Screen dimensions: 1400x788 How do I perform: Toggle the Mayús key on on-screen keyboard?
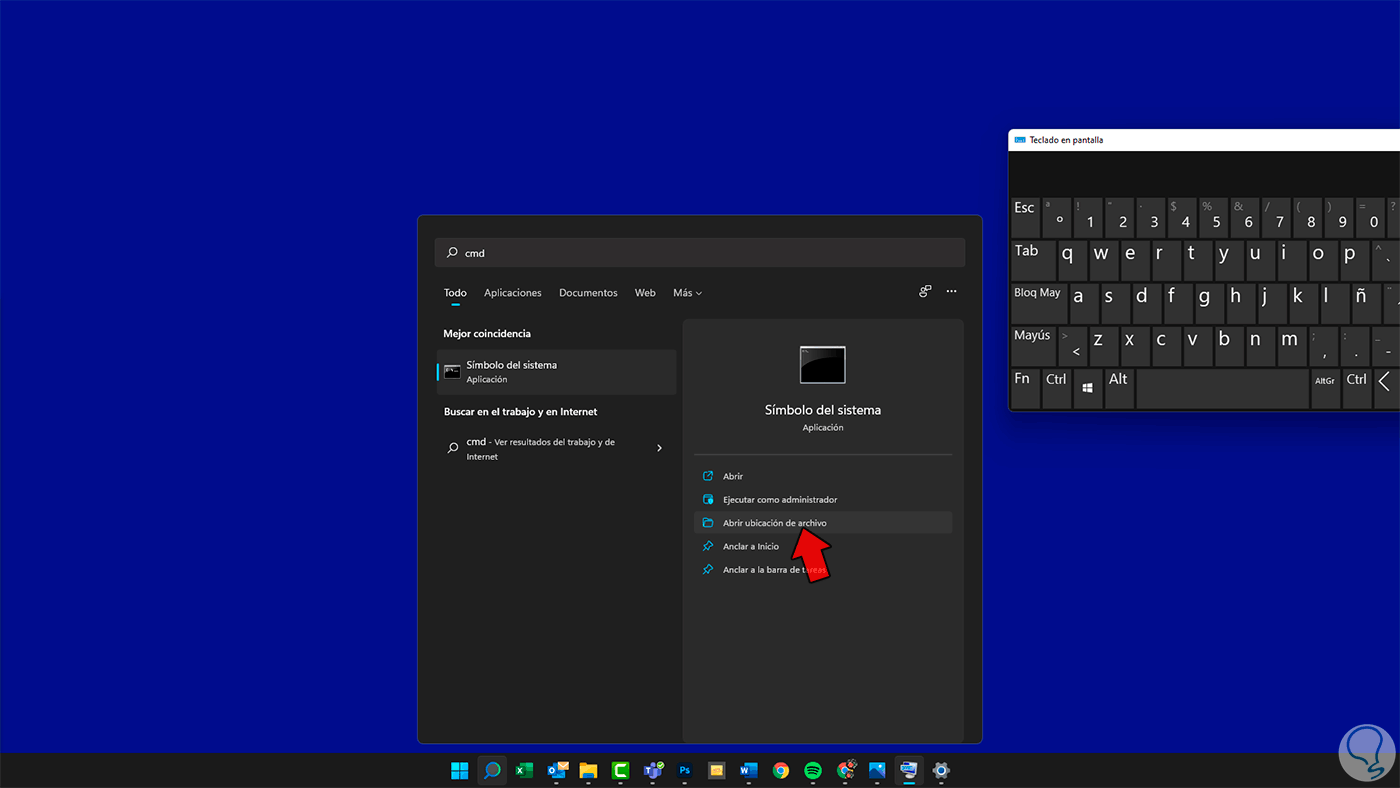(1032, 344)
